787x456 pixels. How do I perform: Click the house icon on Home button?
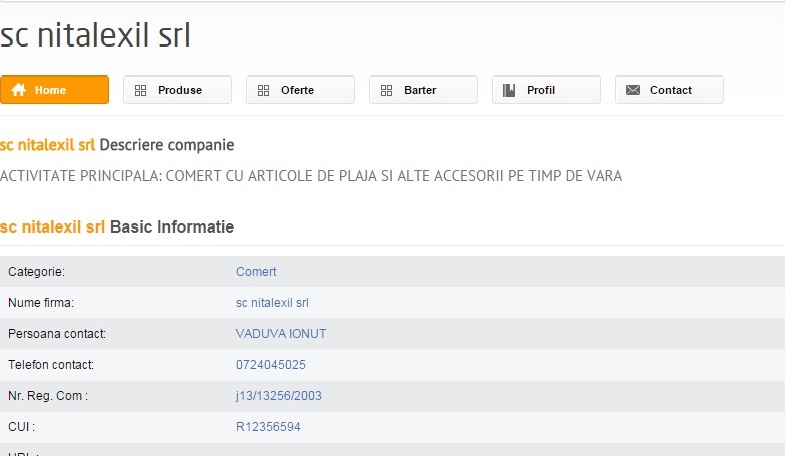[19, 90]
